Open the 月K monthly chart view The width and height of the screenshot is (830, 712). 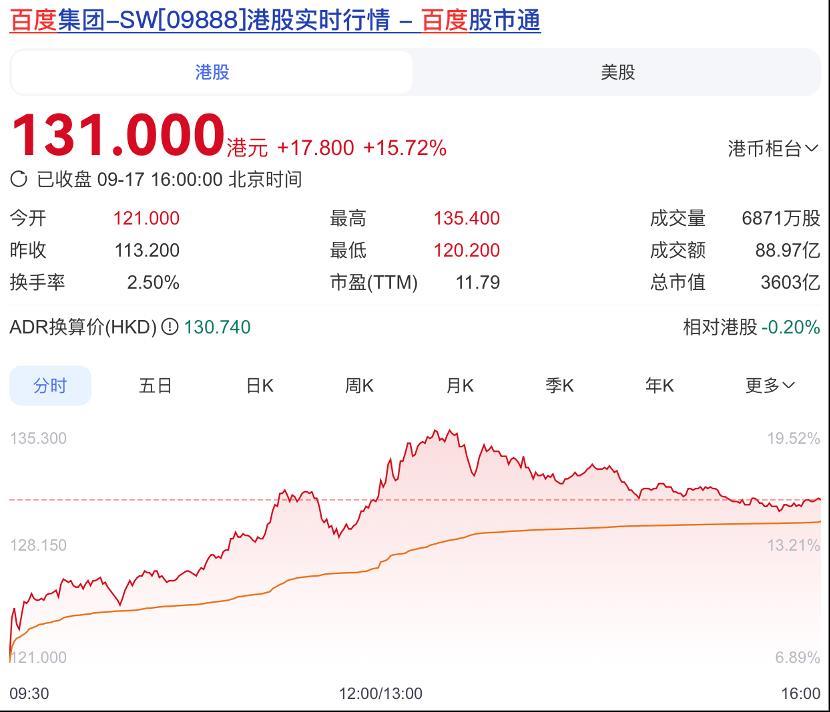(458, 384)
